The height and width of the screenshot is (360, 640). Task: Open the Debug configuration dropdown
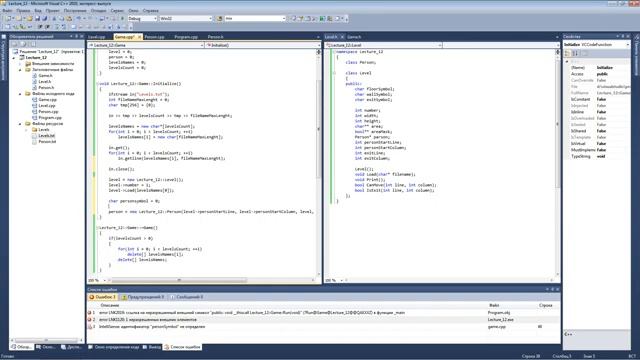(x=142, y=18)
